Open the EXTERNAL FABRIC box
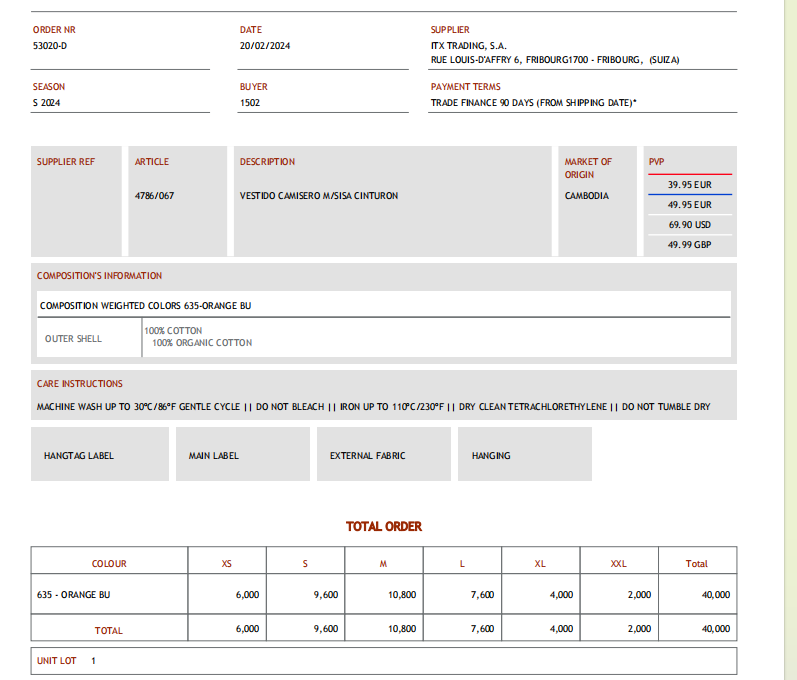797x680 pixels. [x=384, y=455]
